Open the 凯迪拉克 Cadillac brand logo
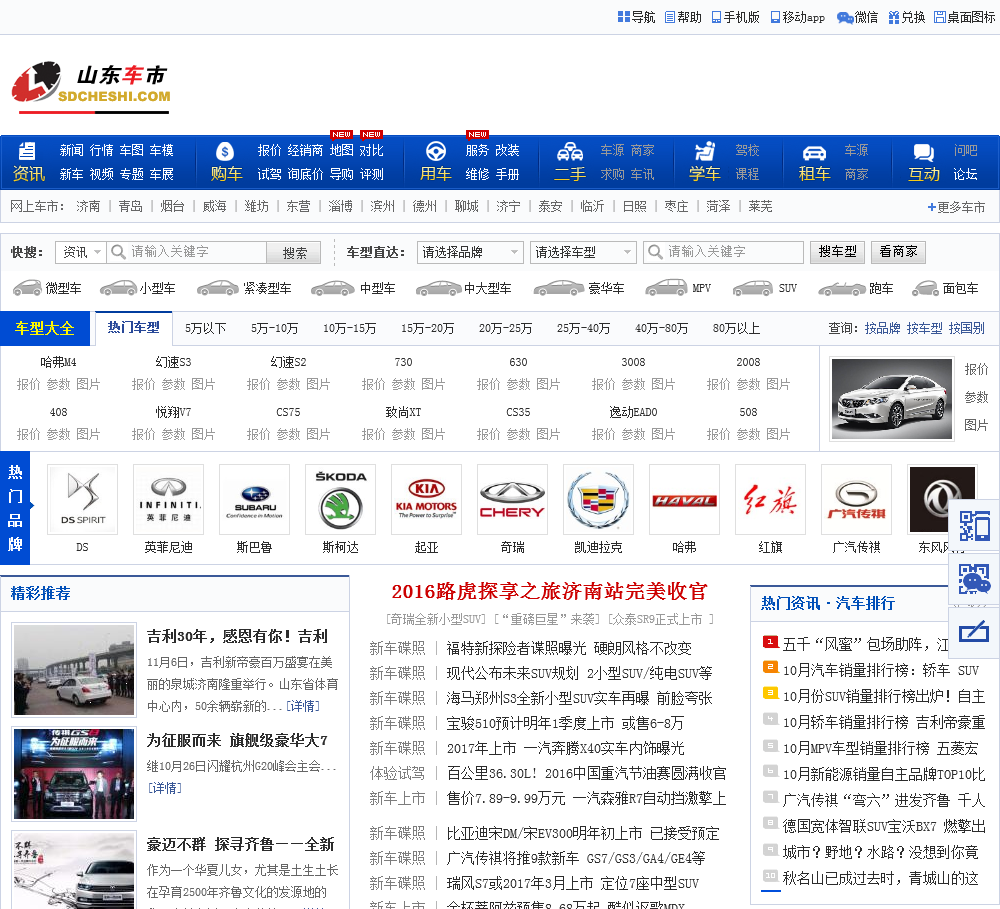 pos(598,499)
